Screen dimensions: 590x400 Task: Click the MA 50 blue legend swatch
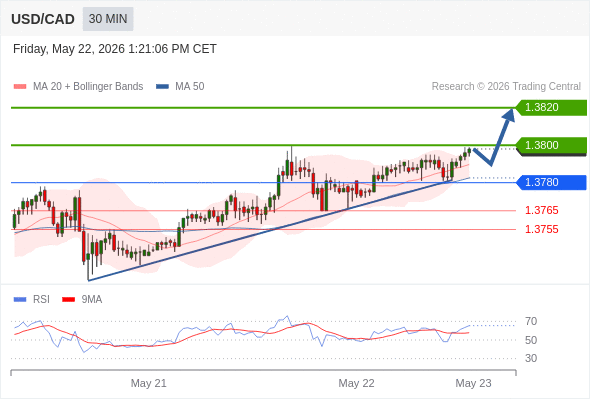162,87
